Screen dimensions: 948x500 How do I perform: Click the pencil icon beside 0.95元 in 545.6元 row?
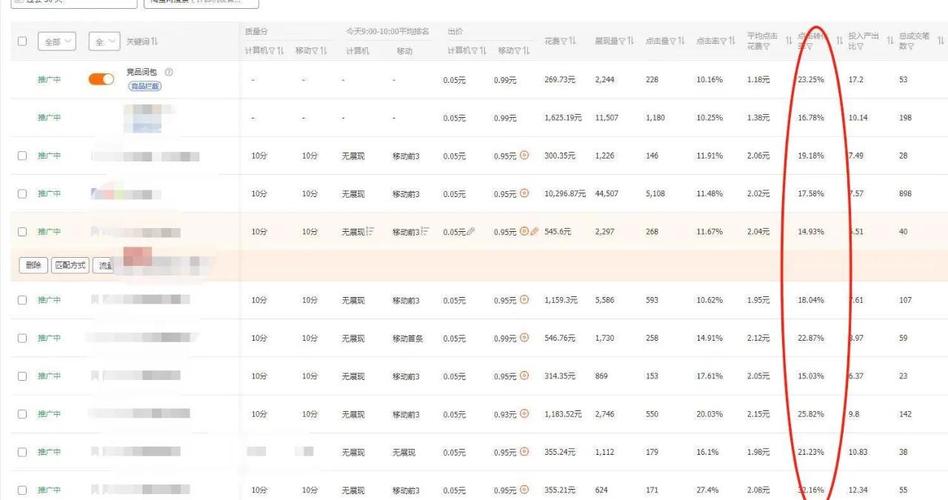tap(534, 231)
